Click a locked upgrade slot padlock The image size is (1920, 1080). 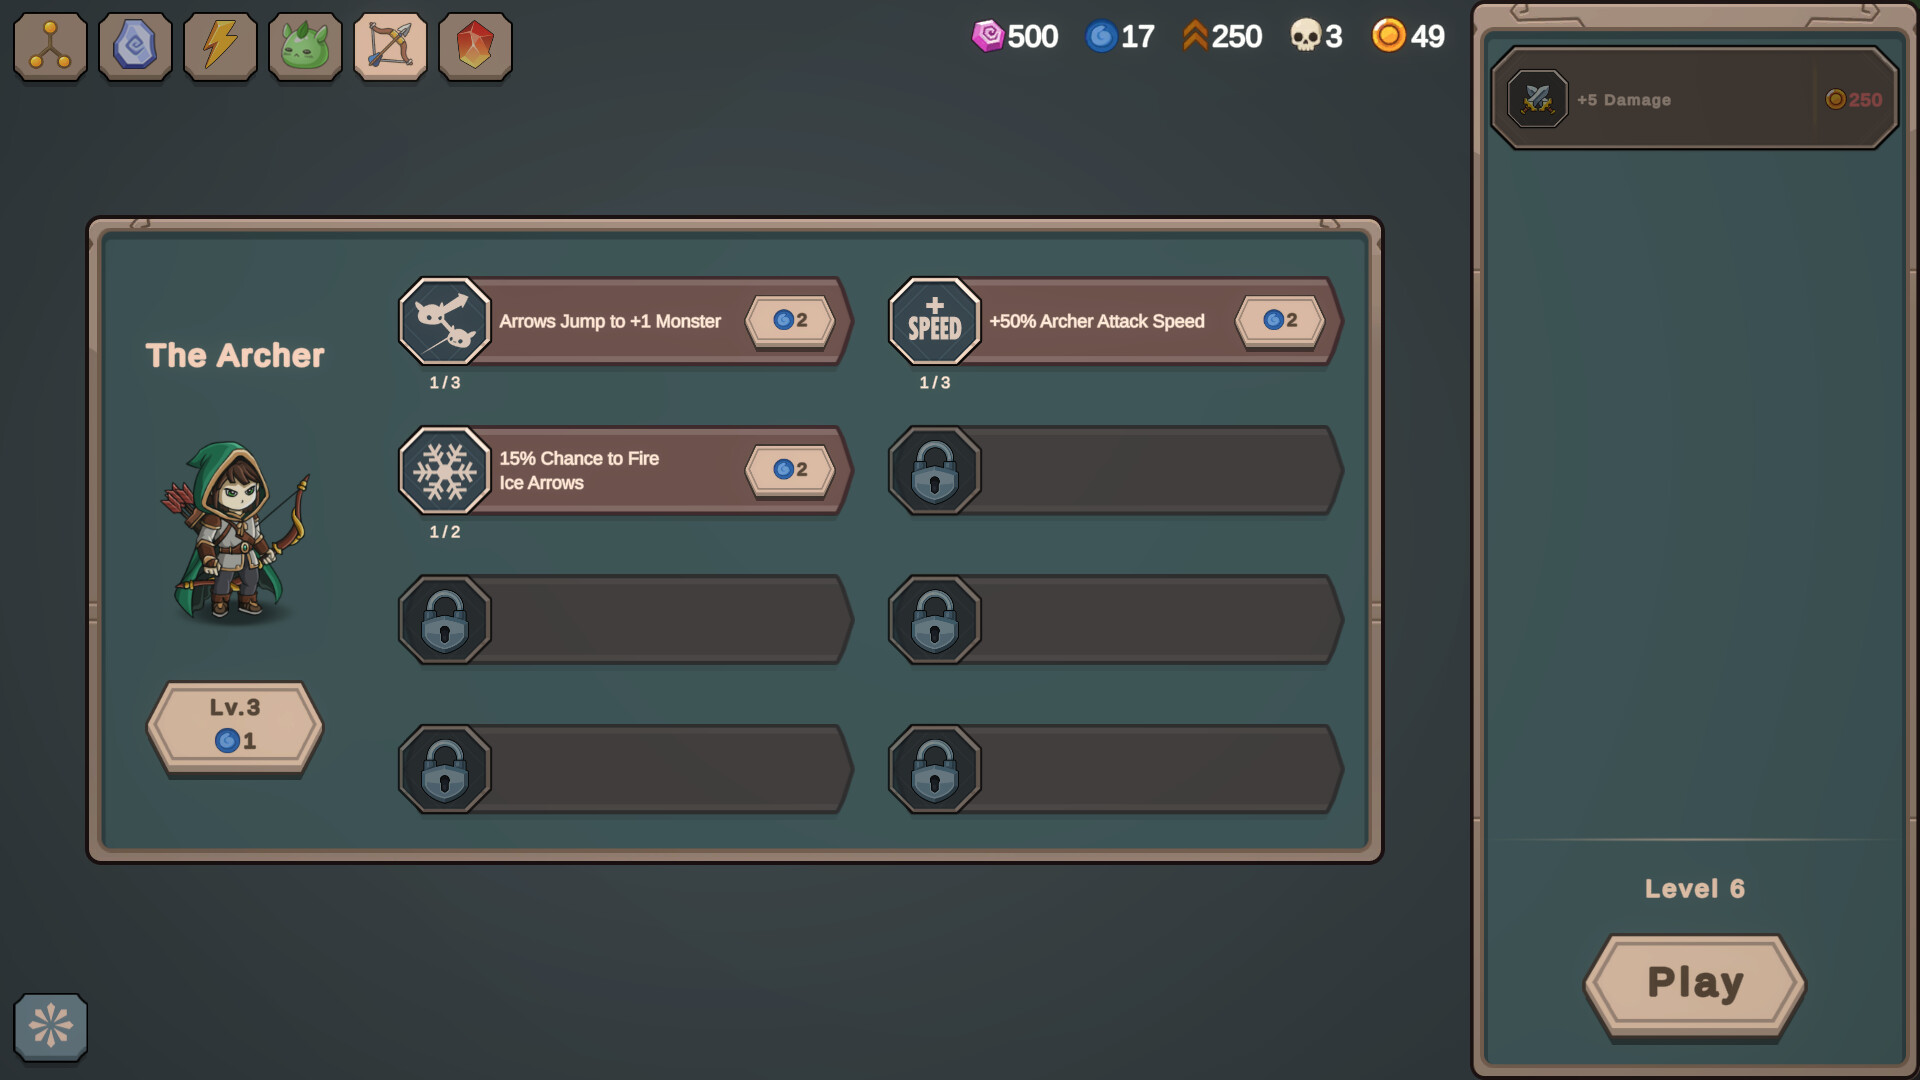click(934, 469)
